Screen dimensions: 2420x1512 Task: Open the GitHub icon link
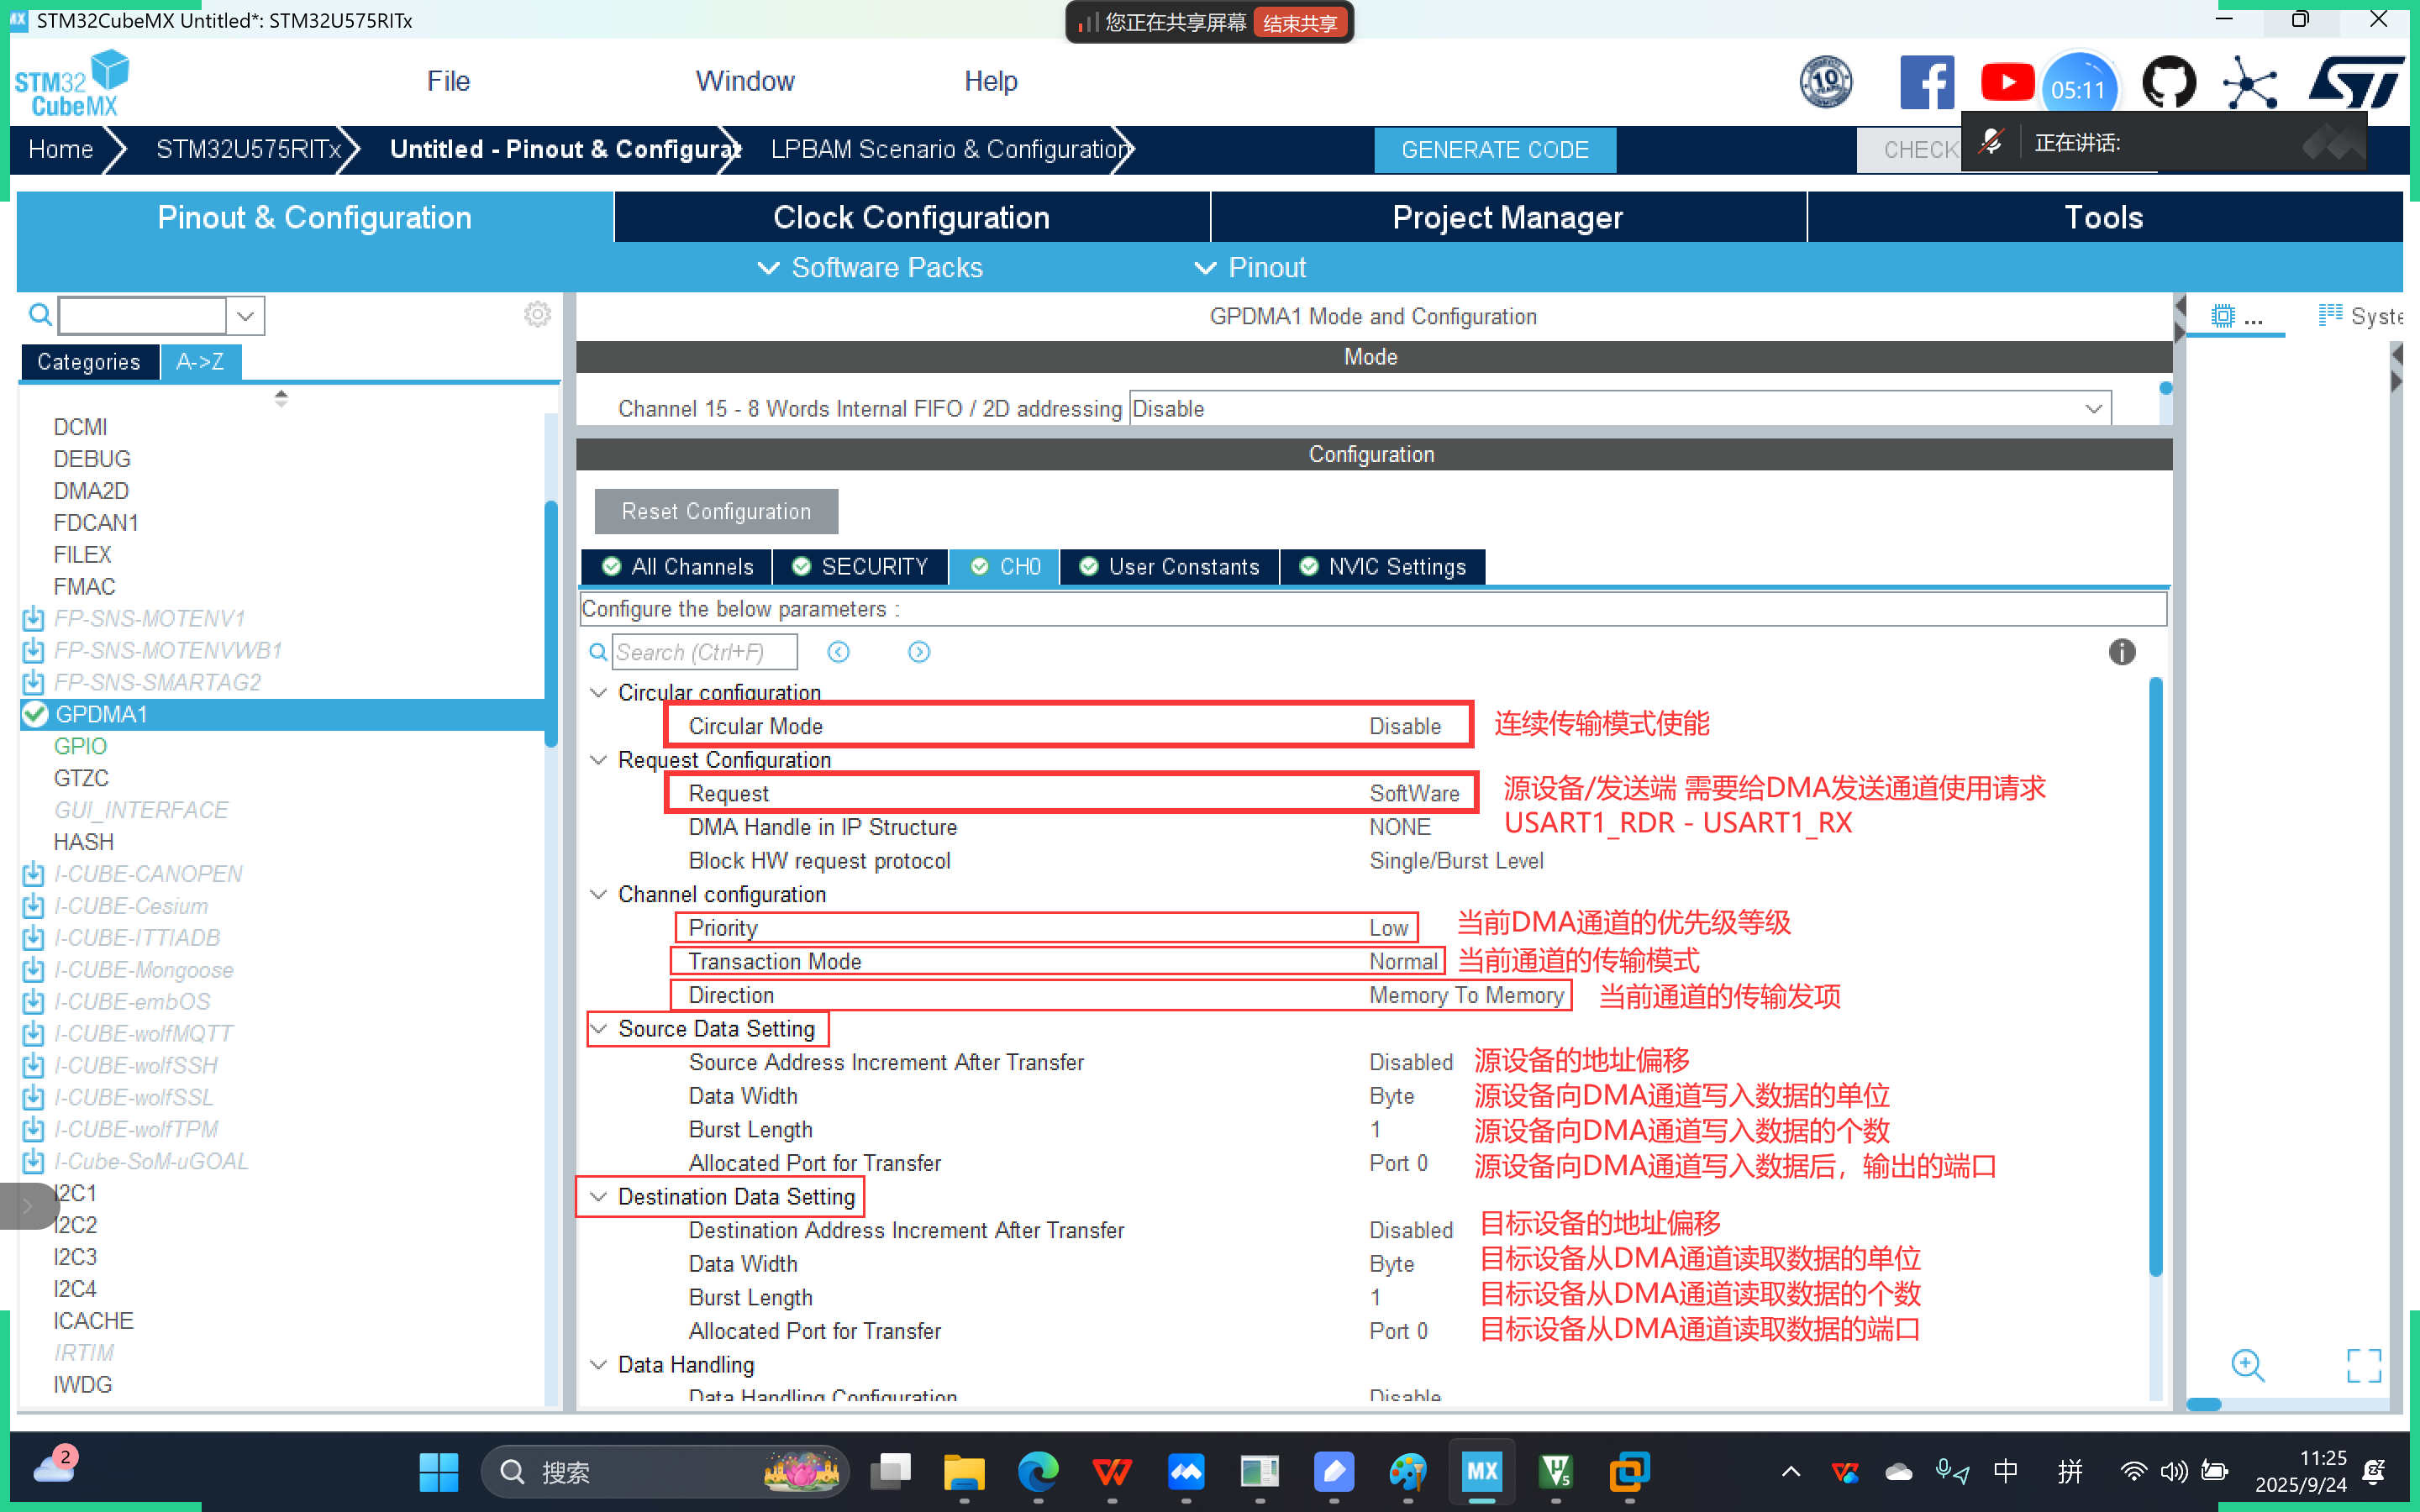tap(2168, 83)
